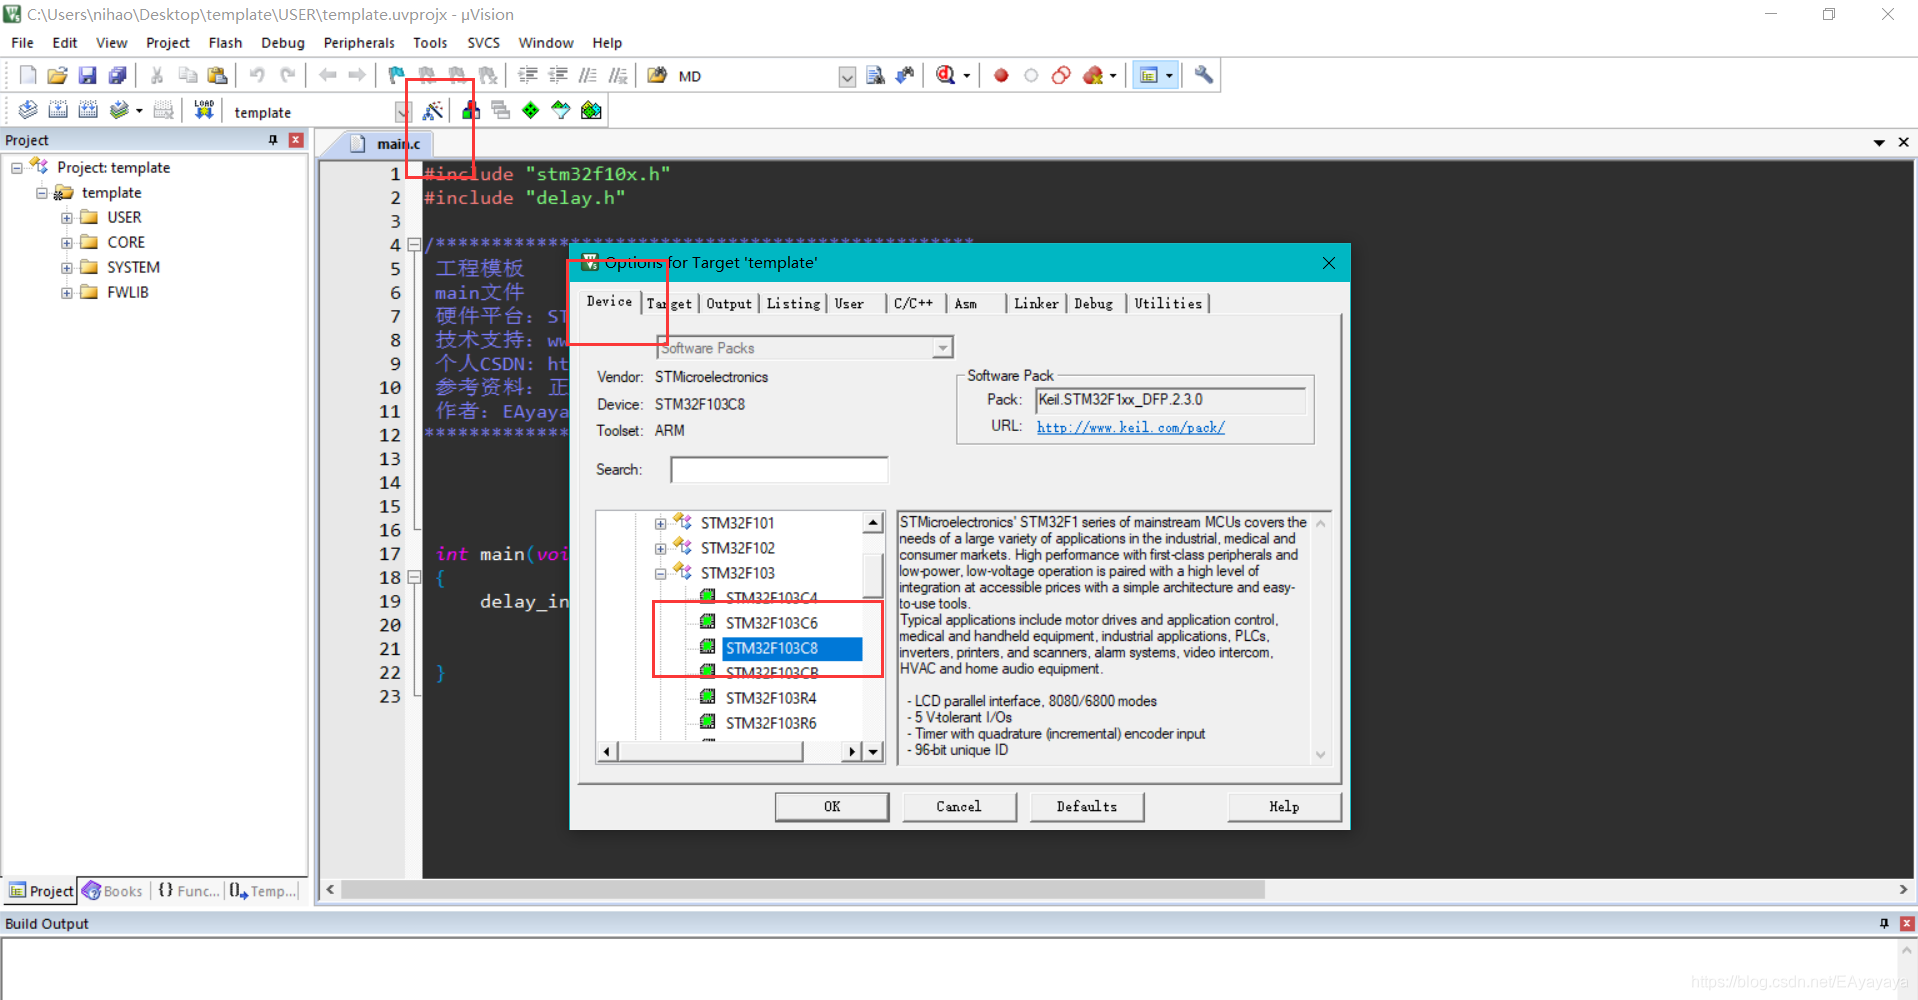
Task: Switch to the Debug tab
Action: [x=1093, y=304]
